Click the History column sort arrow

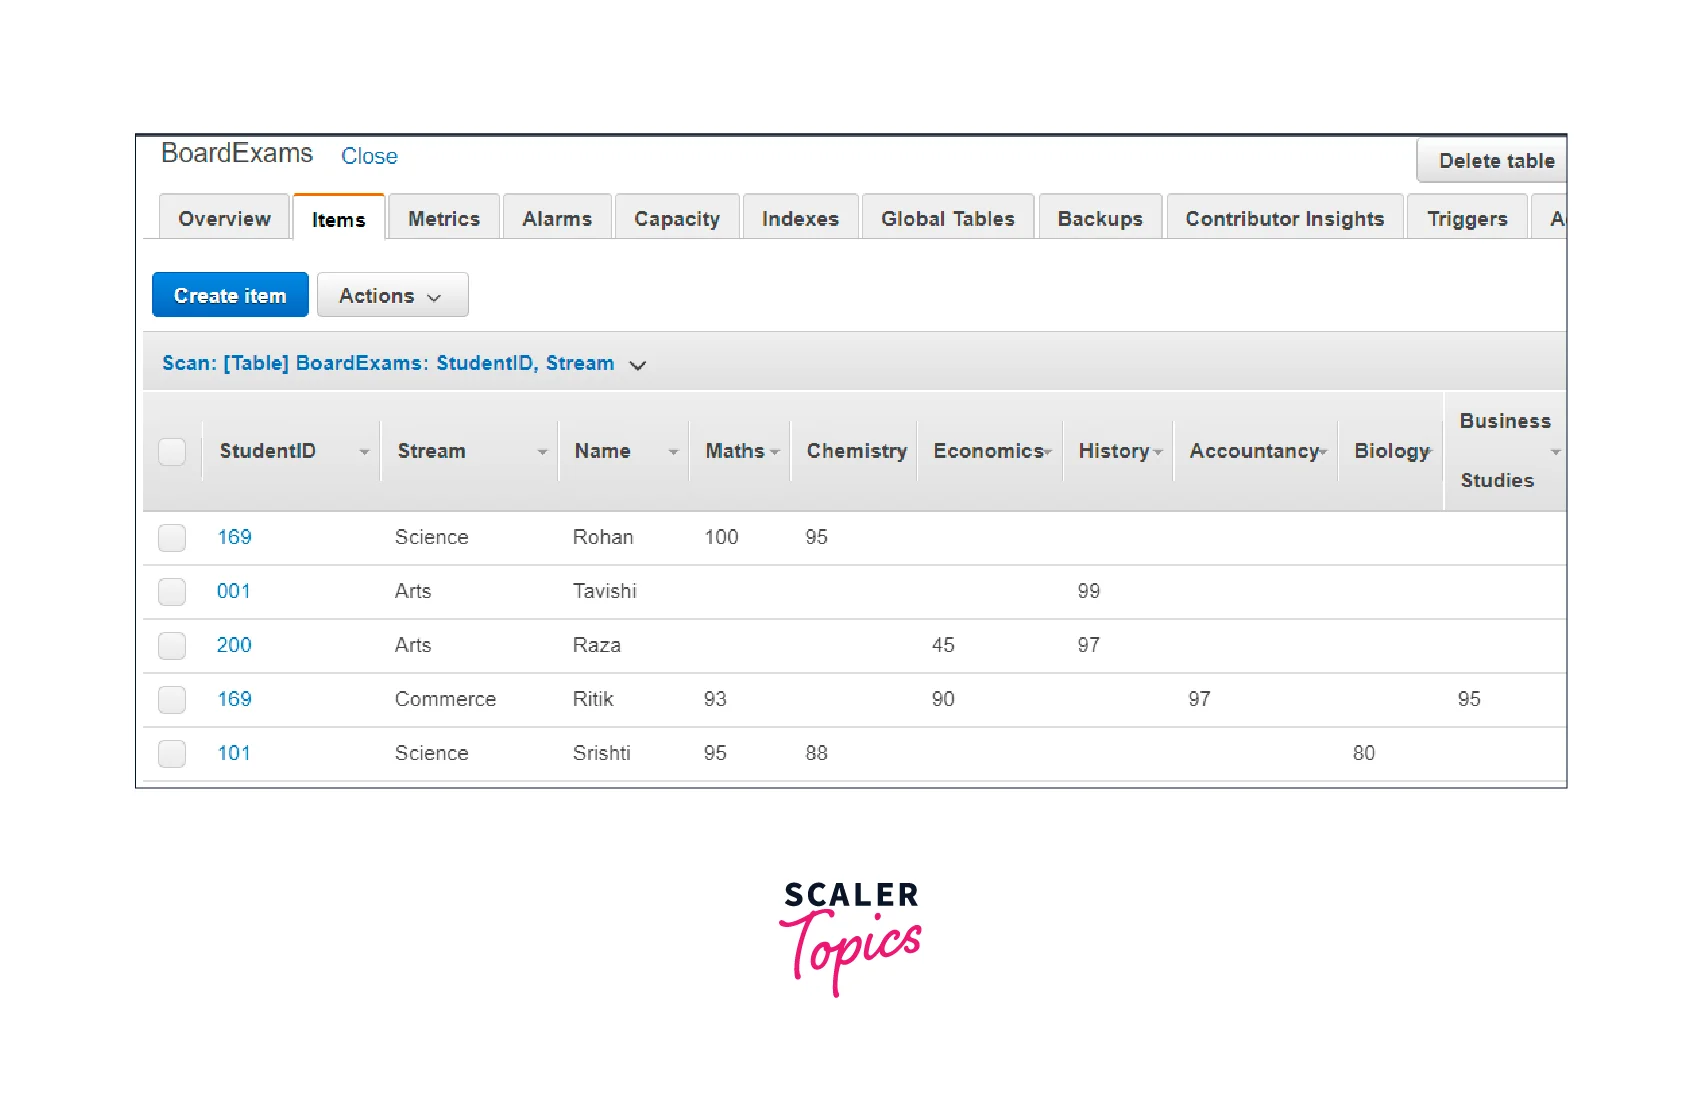coord(1158,452)
